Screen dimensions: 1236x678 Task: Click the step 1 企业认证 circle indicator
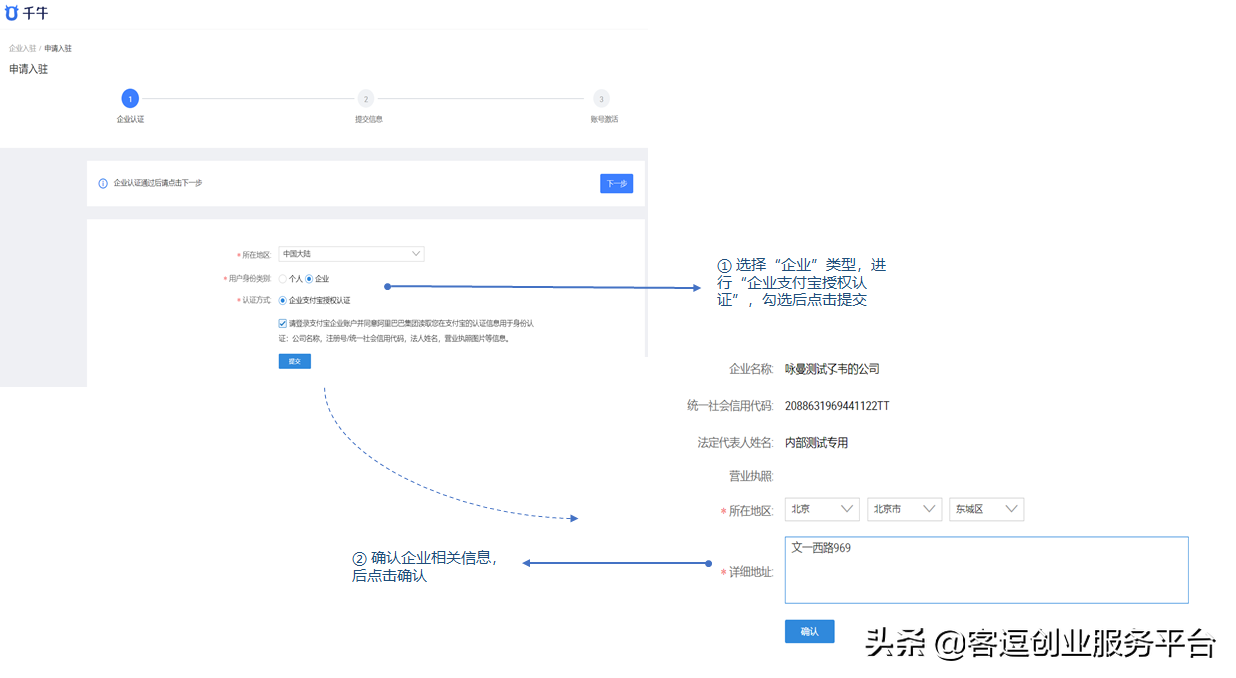coord(130,99)
